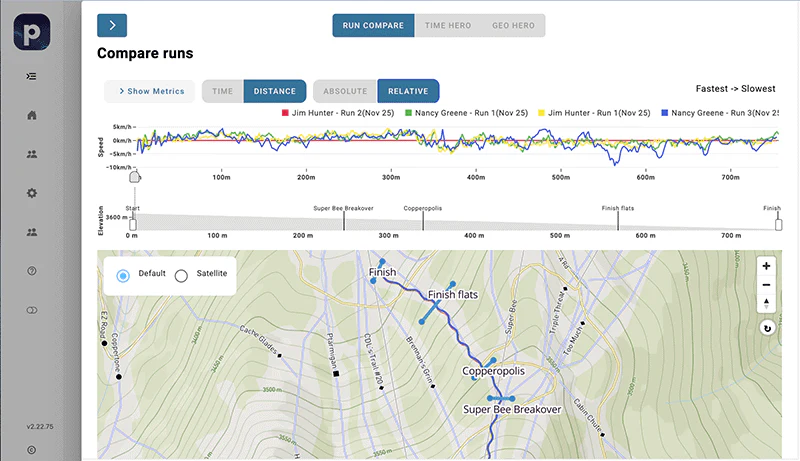Reset map bearing with compass icon

click(x=766, y=302)
